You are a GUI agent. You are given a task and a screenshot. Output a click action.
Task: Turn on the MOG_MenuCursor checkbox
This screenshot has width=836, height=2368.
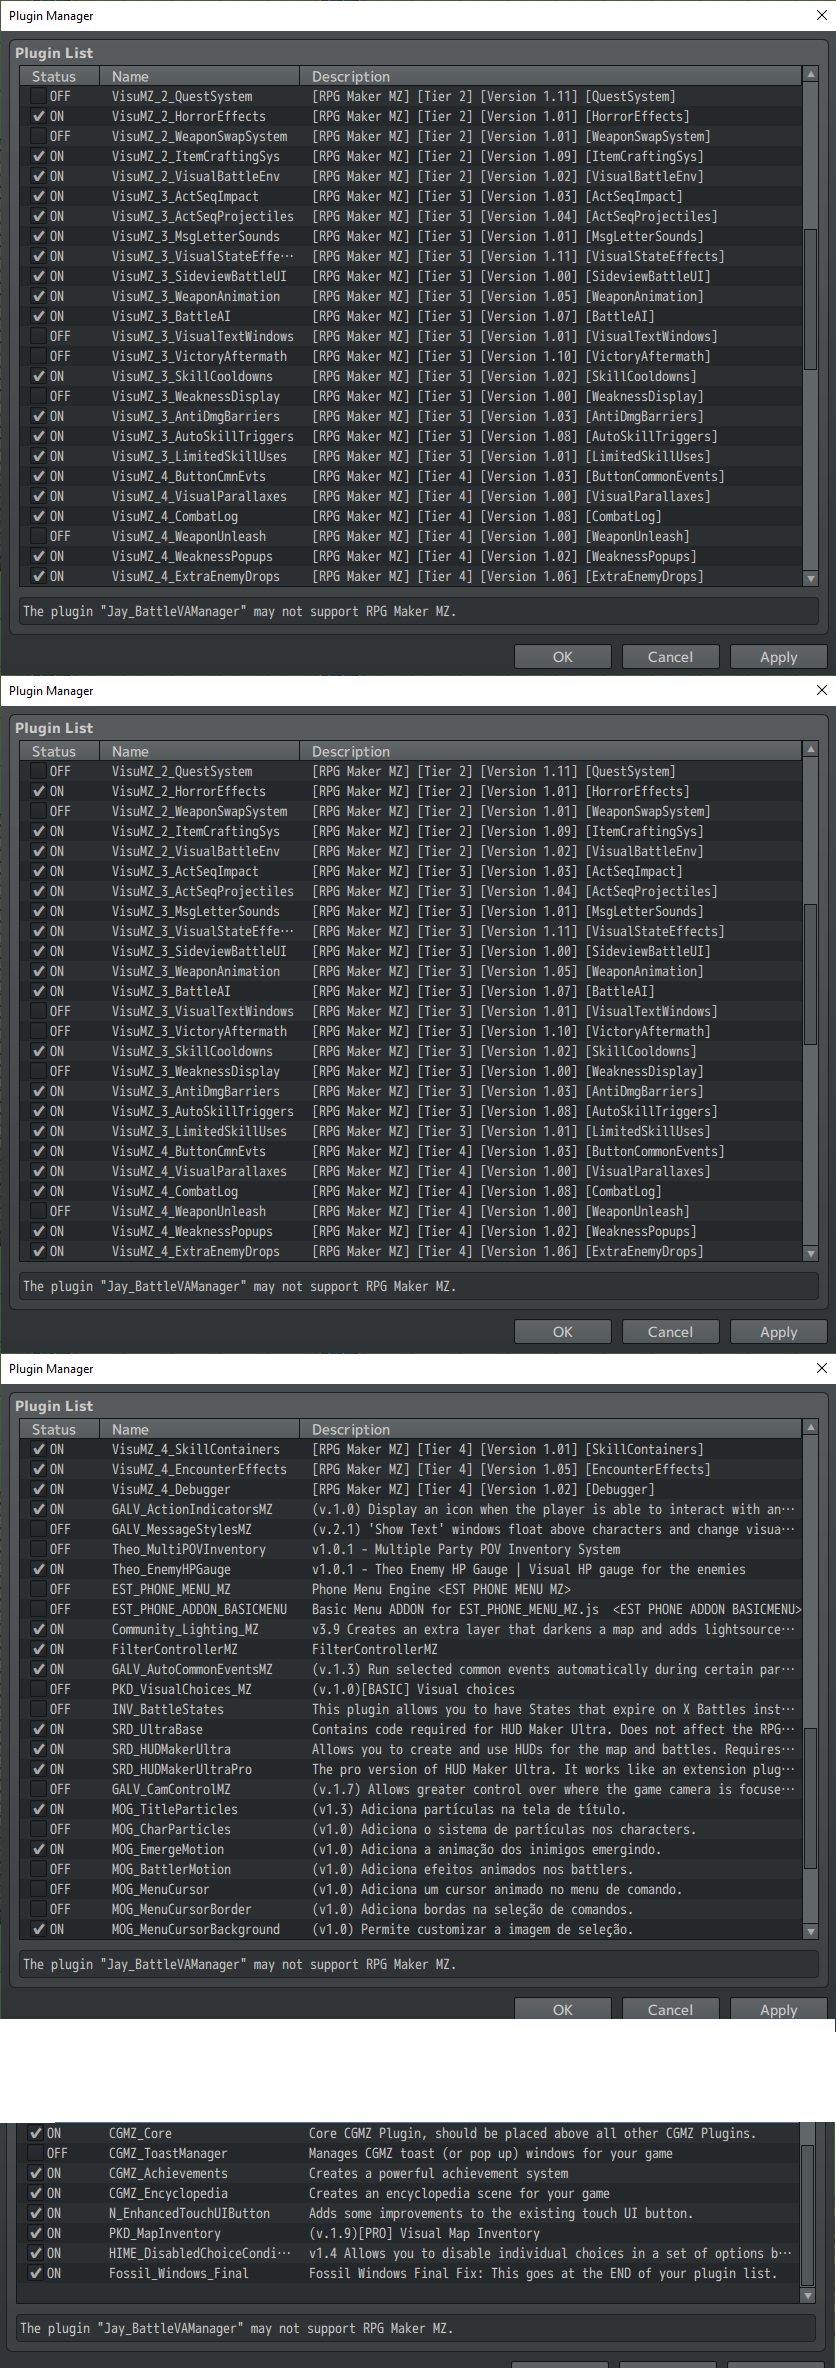pos(38,1889)
